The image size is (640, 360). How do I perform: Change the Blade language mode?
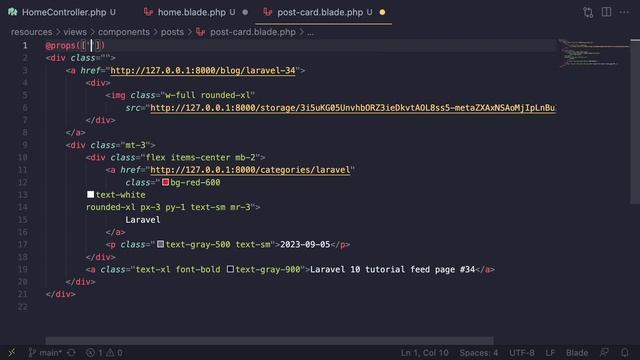(577, 353)
